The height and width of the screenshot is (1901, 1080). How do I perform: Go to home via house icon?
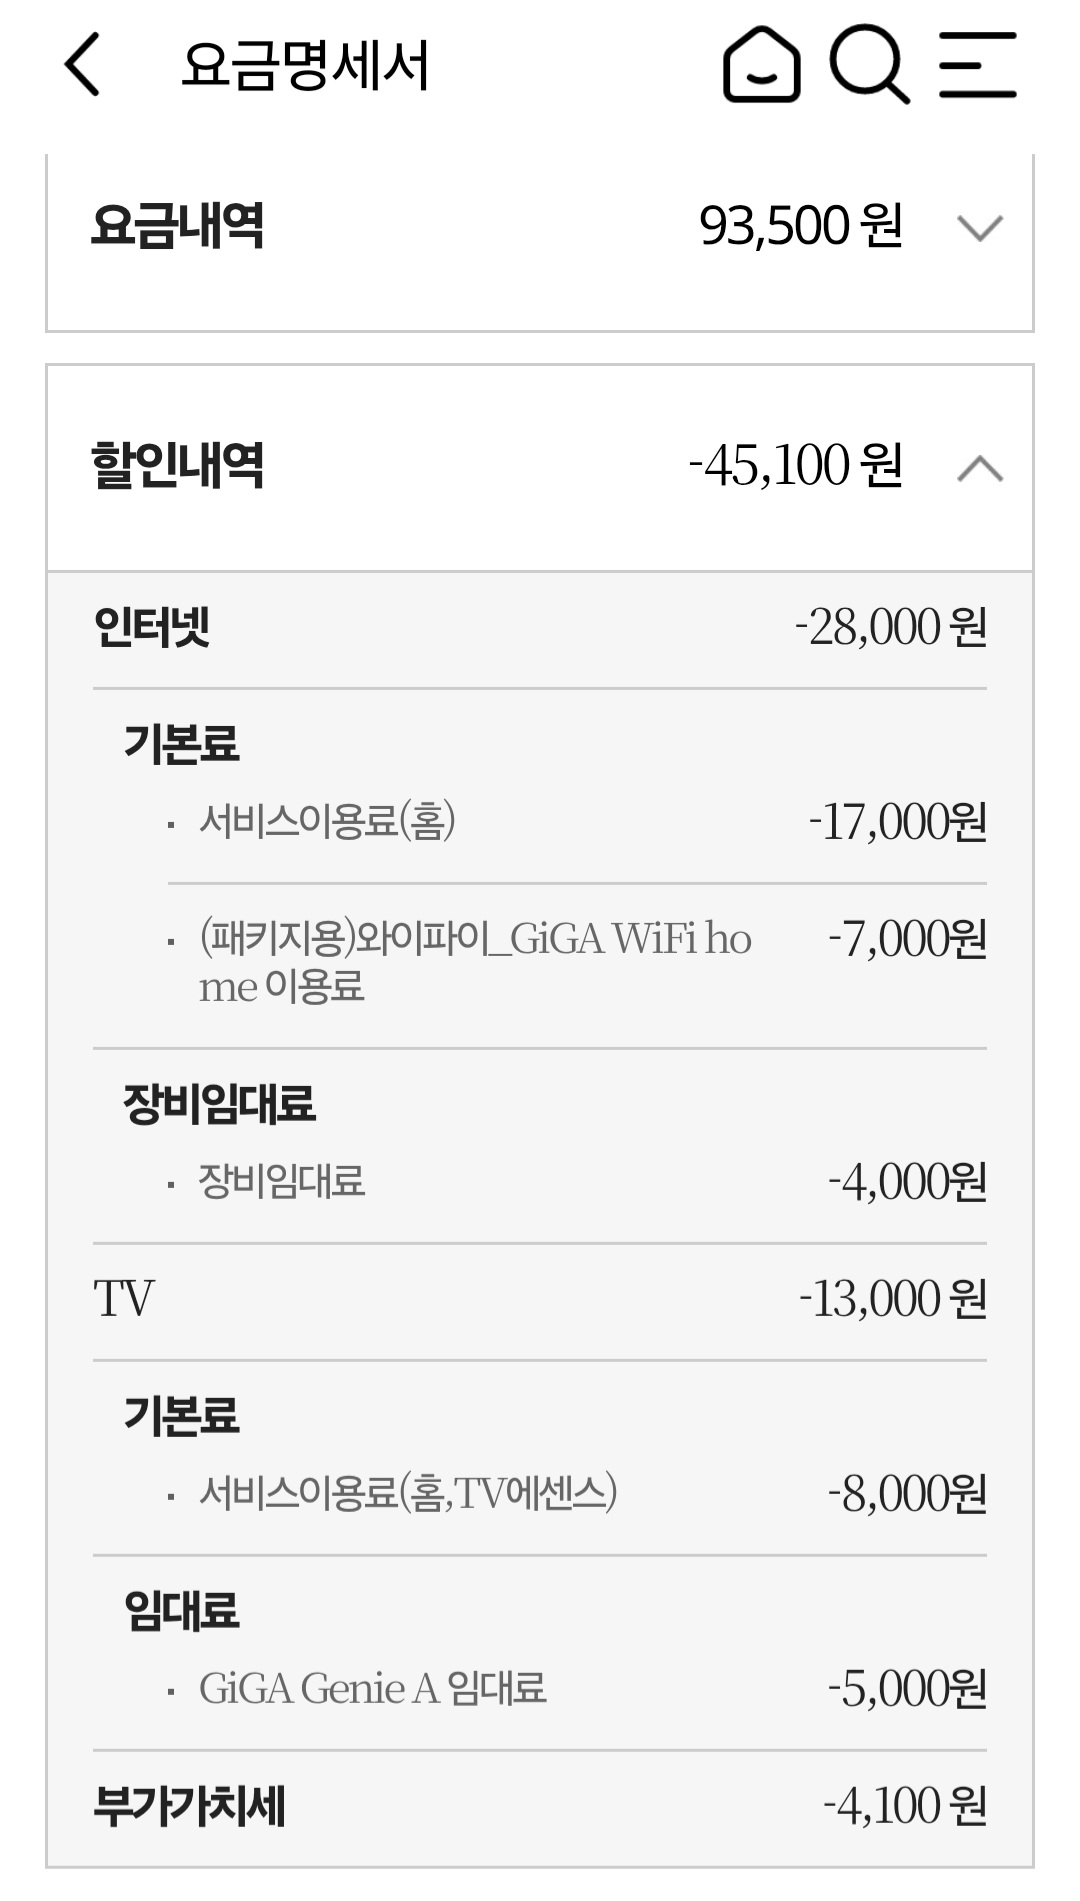761,65
